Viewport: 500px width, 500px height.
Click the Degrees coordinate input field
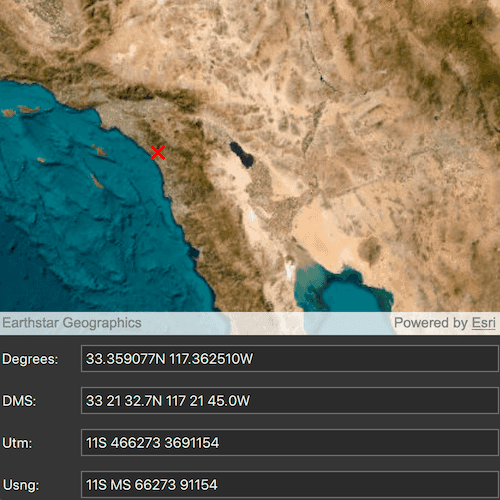coord(290,359)
